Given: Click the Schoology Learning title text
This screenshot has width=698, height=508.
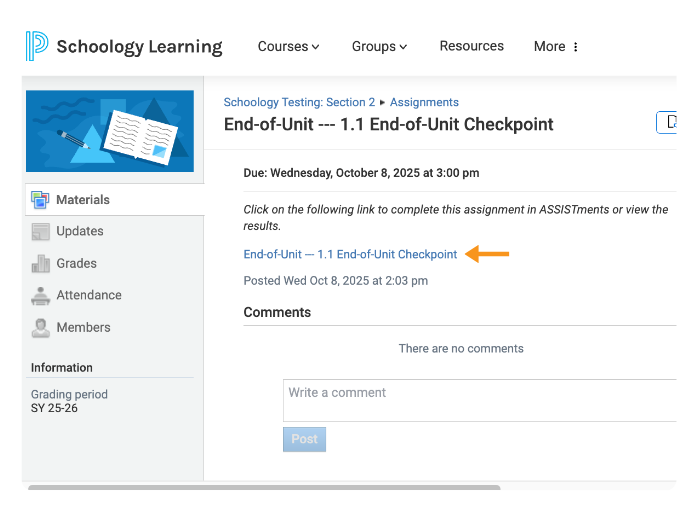Looking at the screenshot, I should (139, 46).
